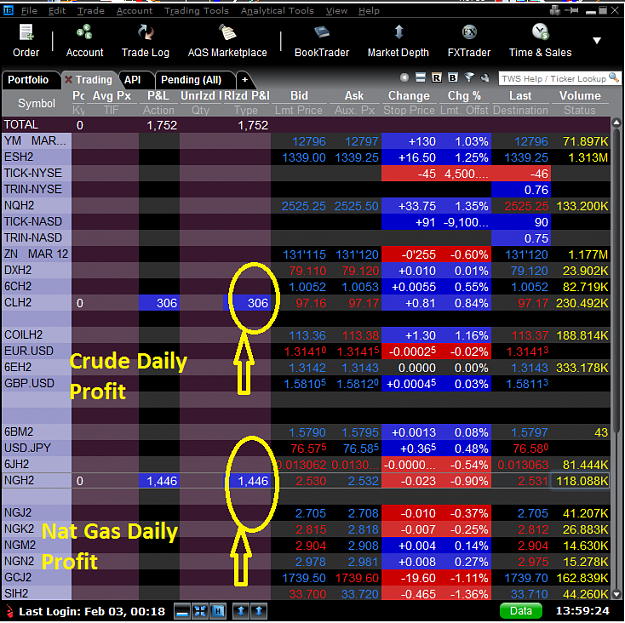Switch to the API tab
Image resolution: width=625 pixels, height=623 pixels.
pos(133,80)
